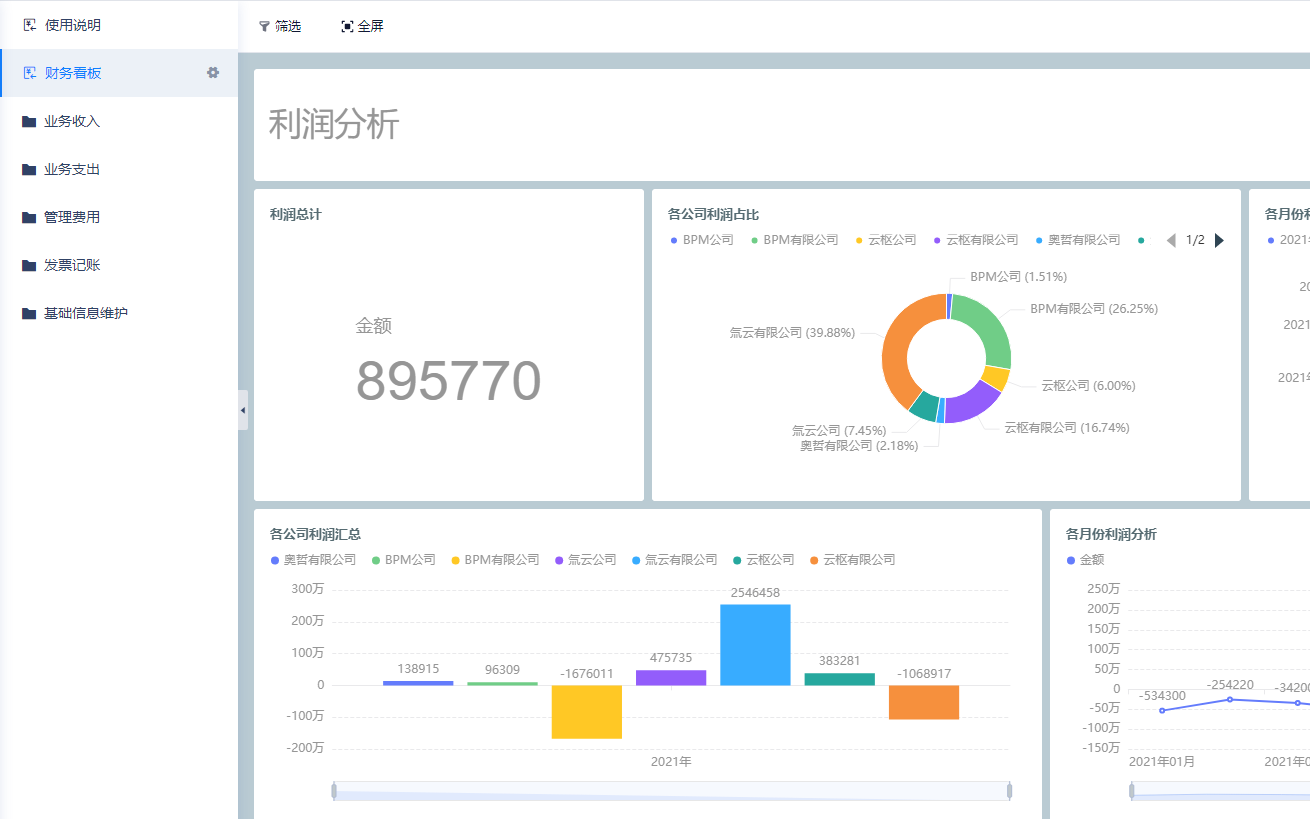Viewport: 1310px width, 819px height.
Task: Toggle 金额 legend in 各月份利润分析 chart
Action: click(x=1085, y=560)
